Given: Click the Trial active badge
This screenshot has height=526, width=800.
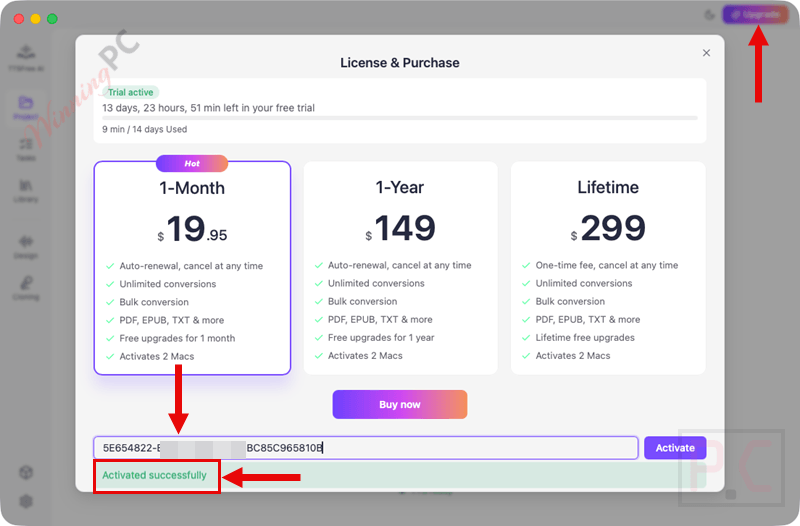Looking at the screenshot, I should click(x=131, y=92).
